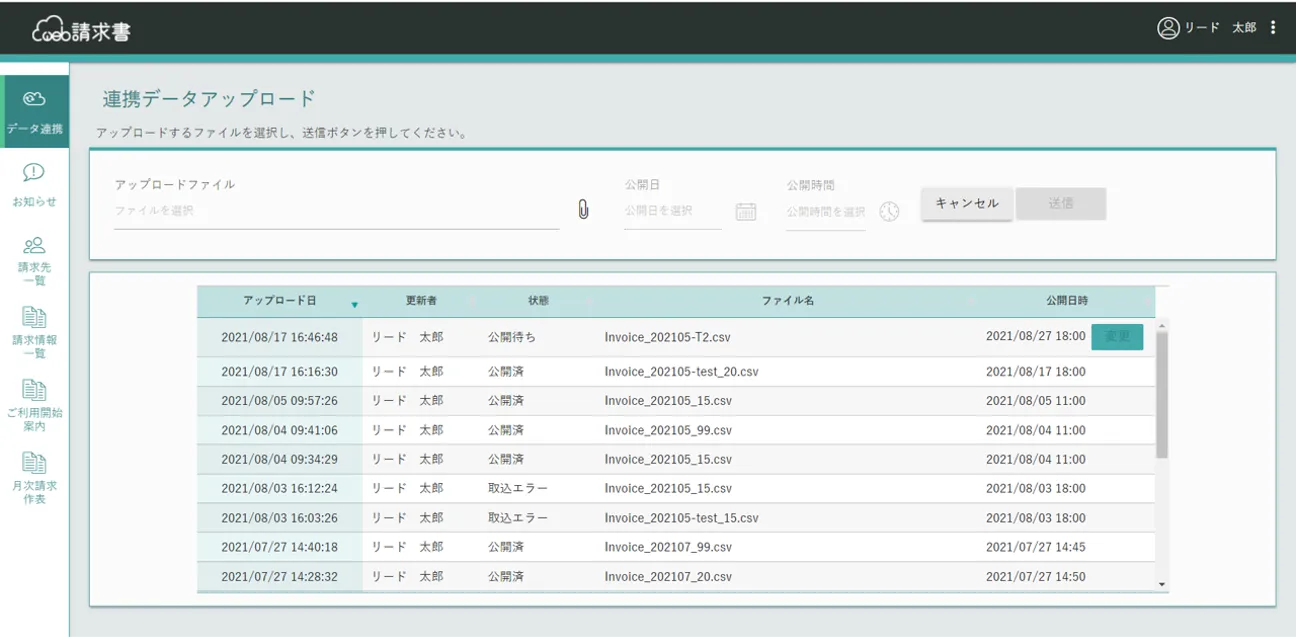Click the キャンセル button
The height and width of the screenshot is (637, 1296).
tap(967, 203)
